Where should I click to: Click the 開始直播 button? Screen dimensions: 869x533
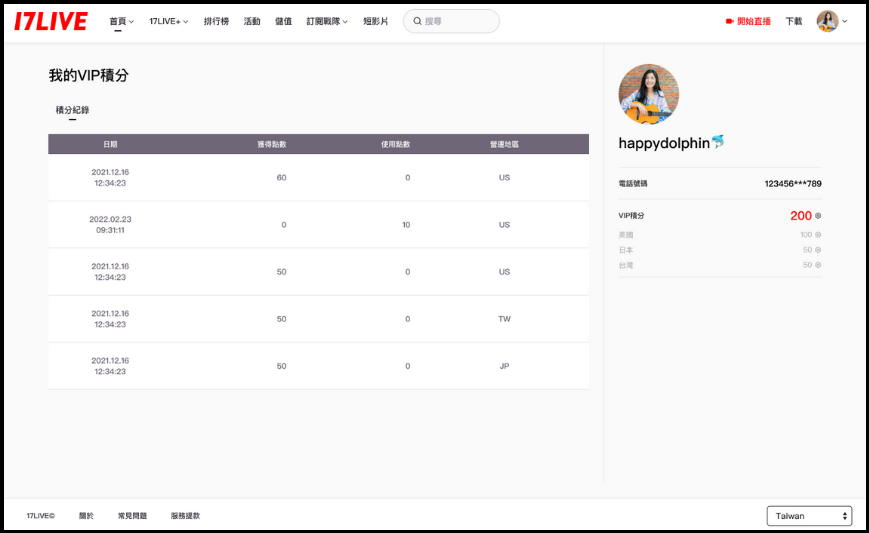click(x=753, y=21)
